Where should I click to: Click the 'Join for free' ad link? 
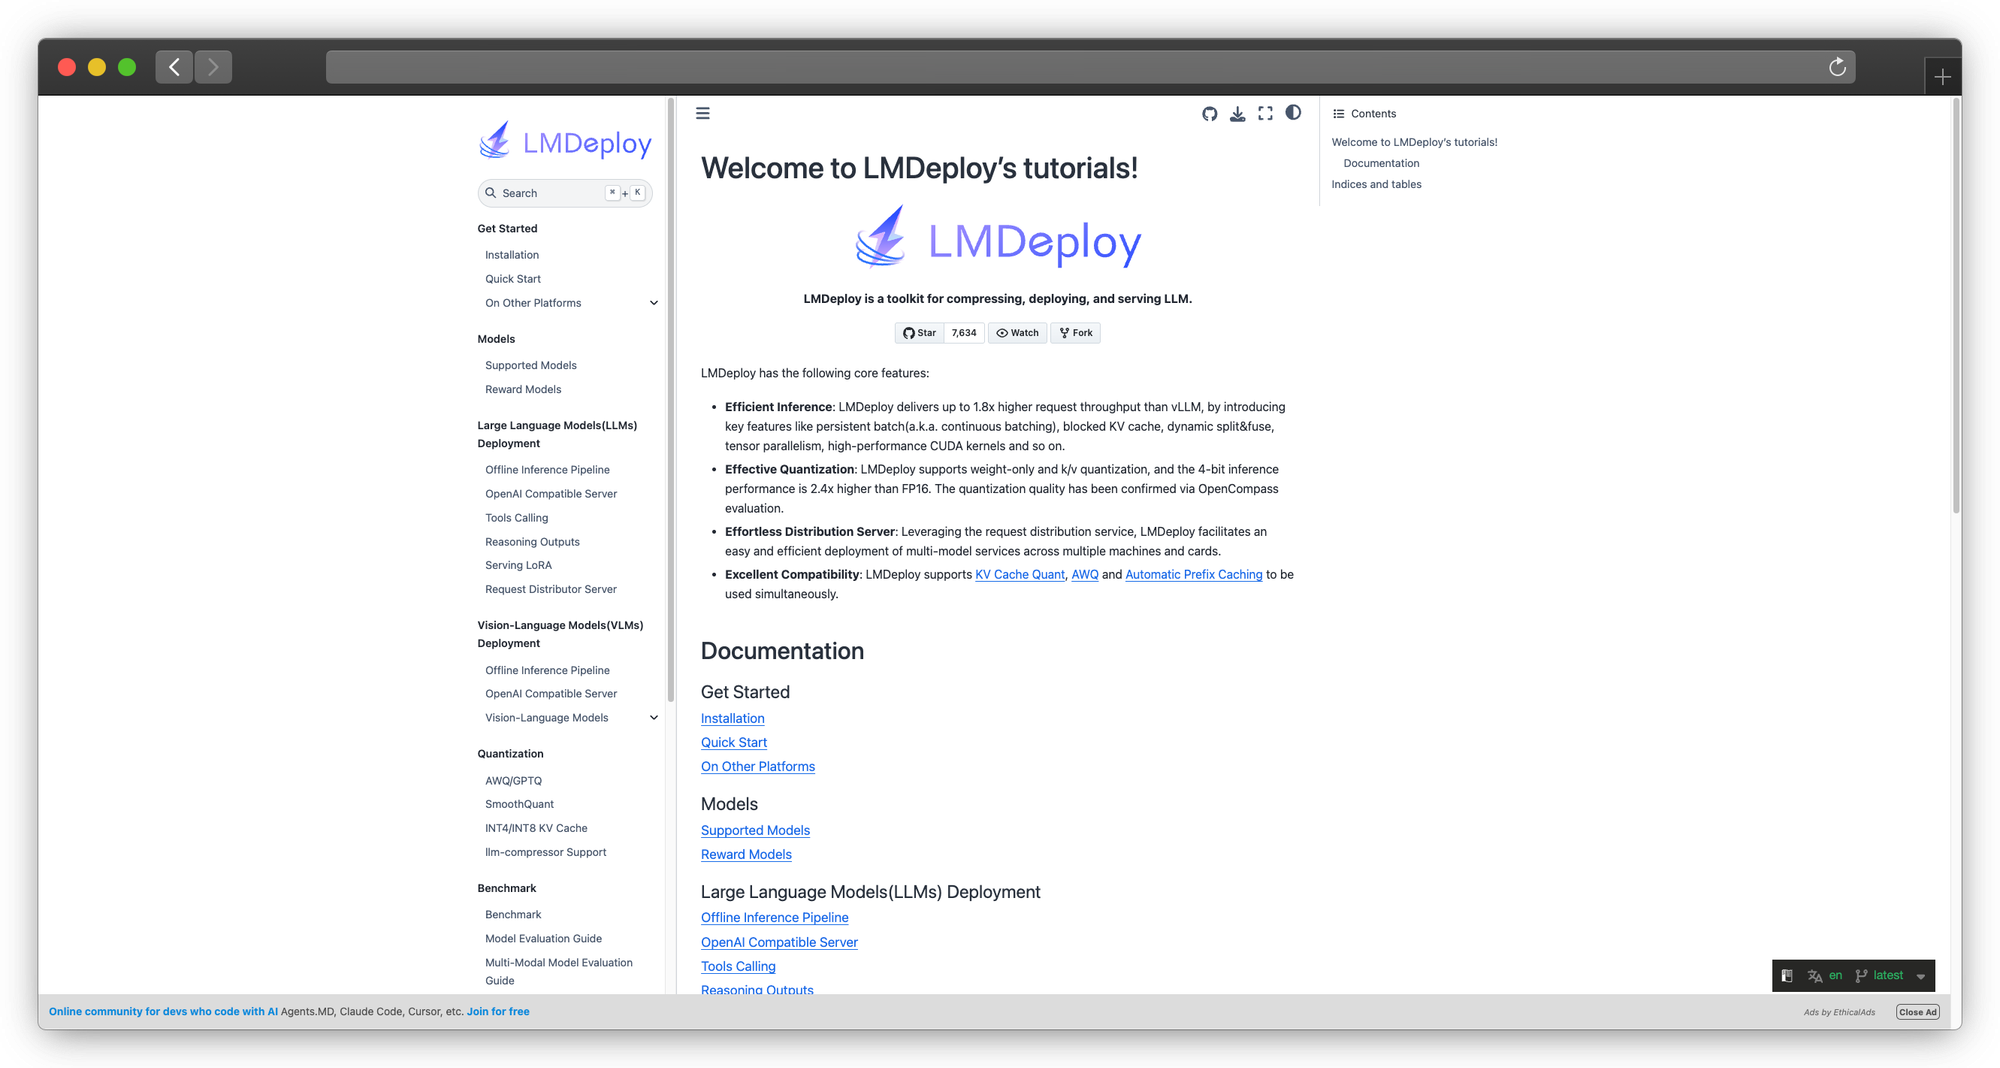coord(498,1012)
